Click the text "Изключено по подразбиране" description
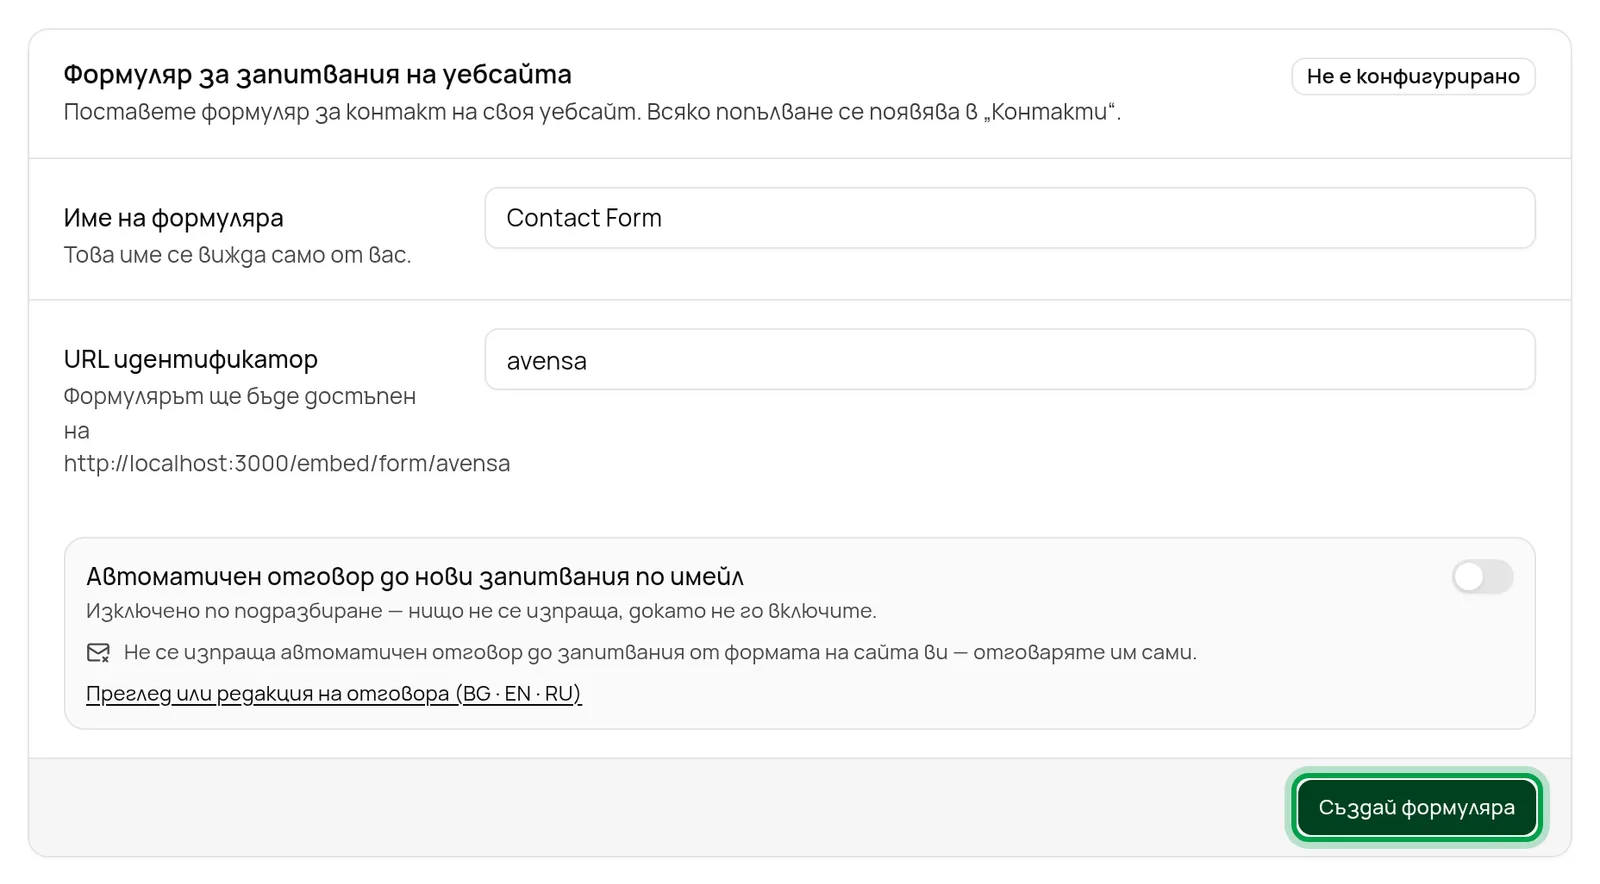Screen dimensions: 1600x884 point(481,611)
